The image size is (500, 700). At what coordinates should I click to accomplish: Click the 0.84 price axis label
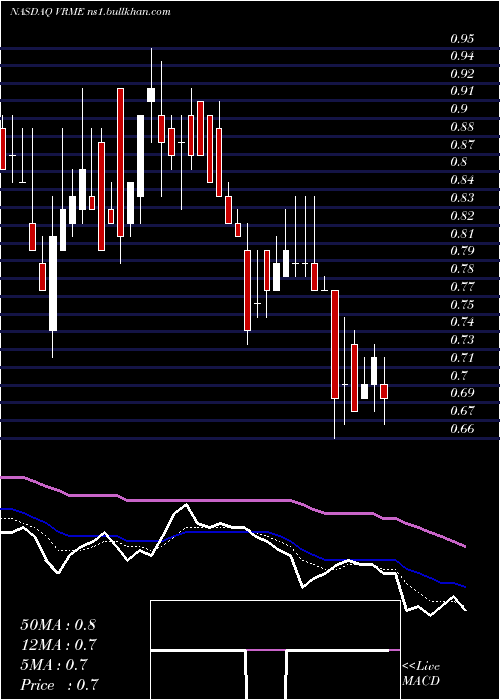462,180
